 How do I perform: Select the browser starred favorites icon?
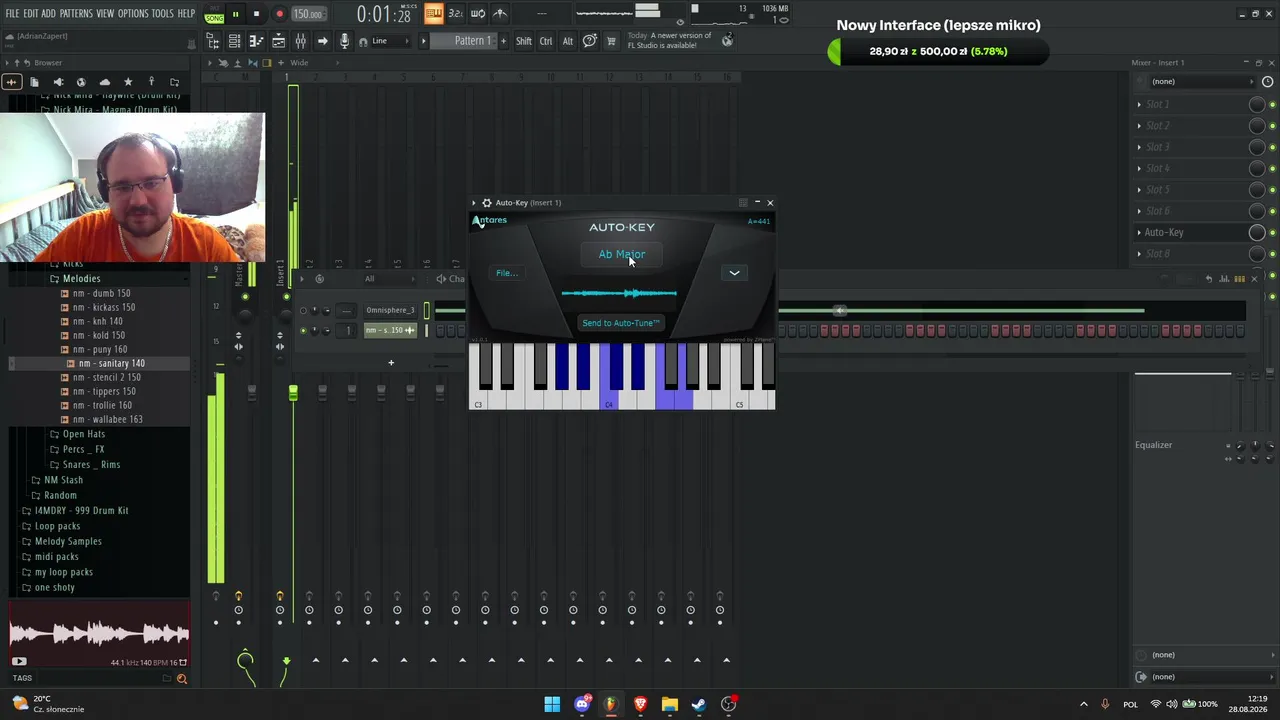coord(128,82)
